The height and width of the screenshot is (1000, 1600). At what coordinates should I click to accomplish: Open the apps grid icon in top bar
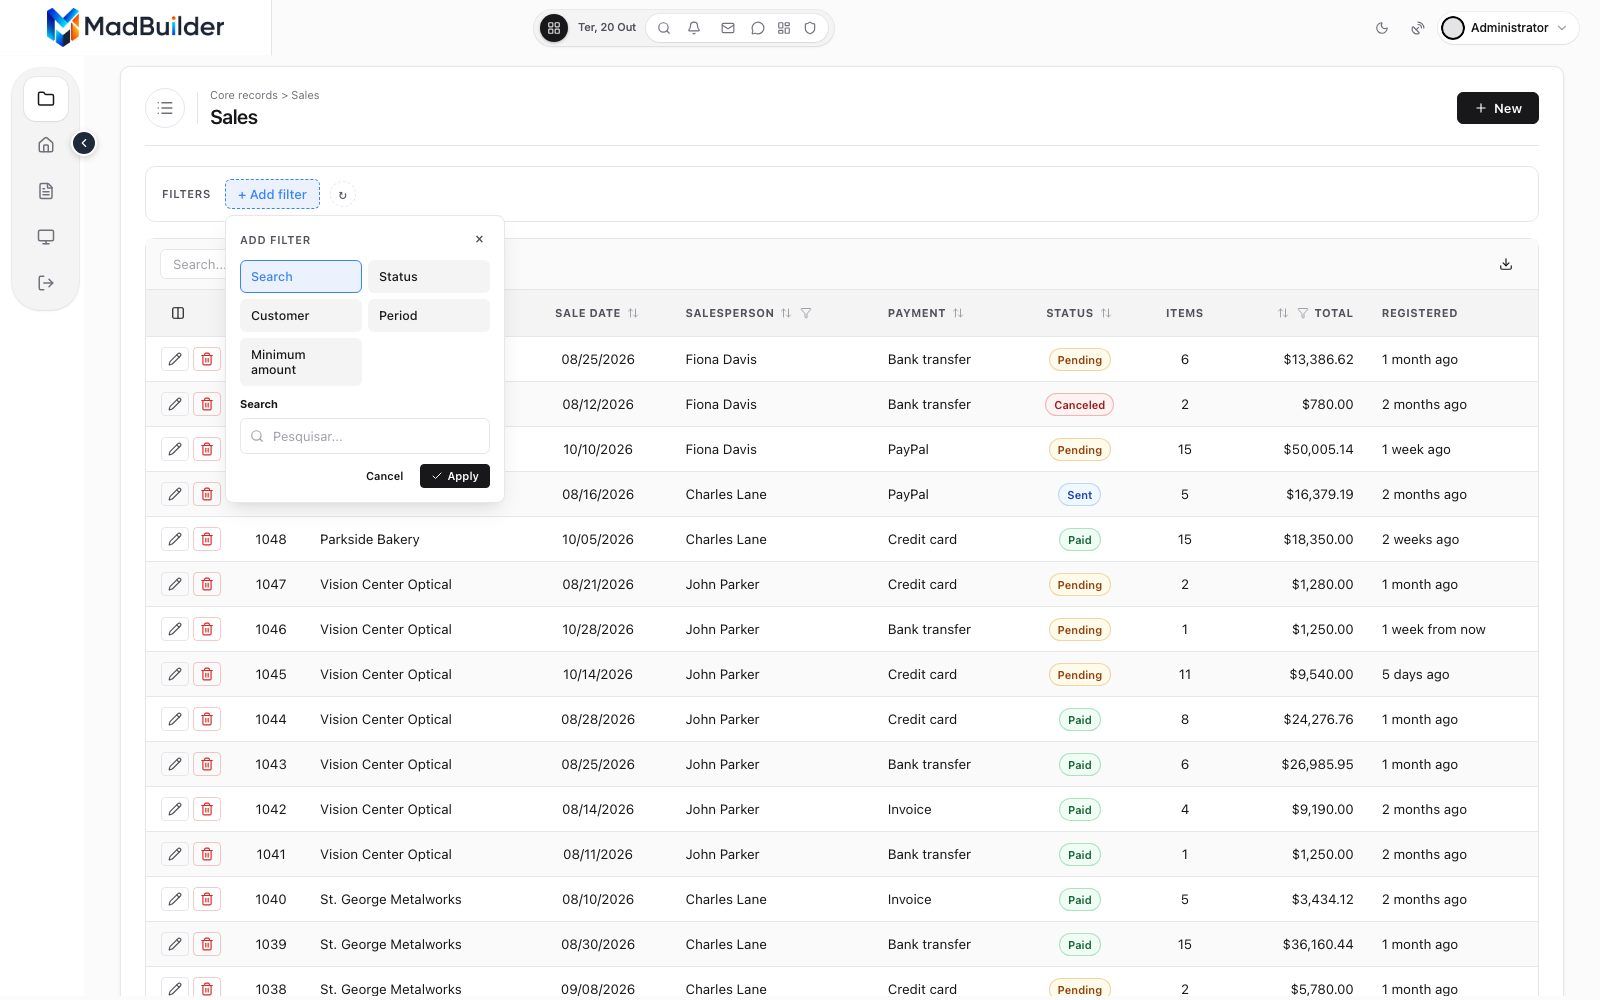tap(784, 28)
